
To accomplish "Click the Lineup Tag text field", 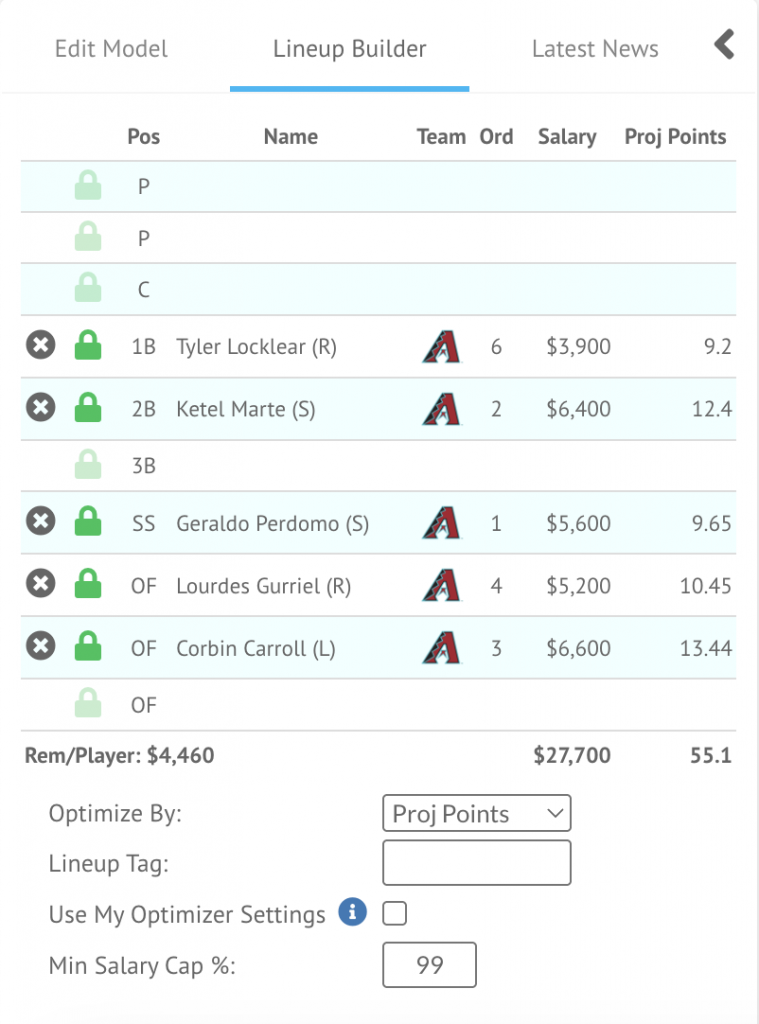I will pos(476,863).
